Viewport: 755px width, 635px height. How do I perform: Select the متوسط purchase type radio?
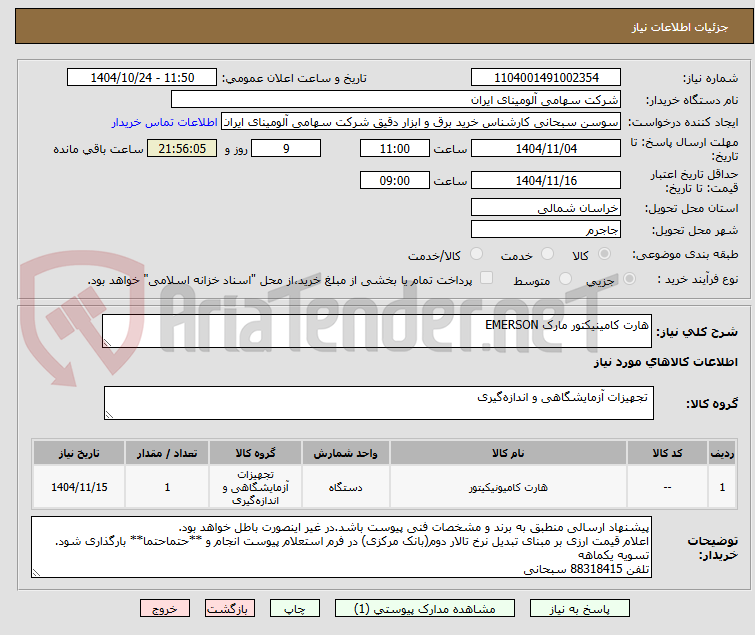[x=565, y=279]
